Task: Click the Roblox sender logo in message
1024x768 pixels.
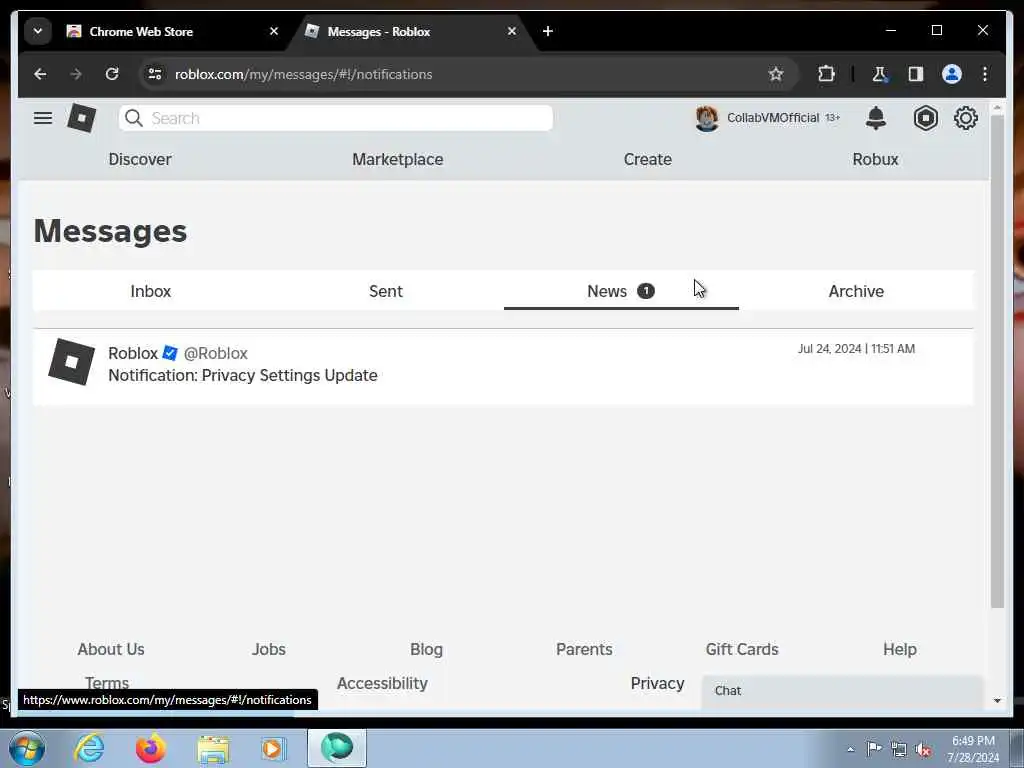Action: 72,362
